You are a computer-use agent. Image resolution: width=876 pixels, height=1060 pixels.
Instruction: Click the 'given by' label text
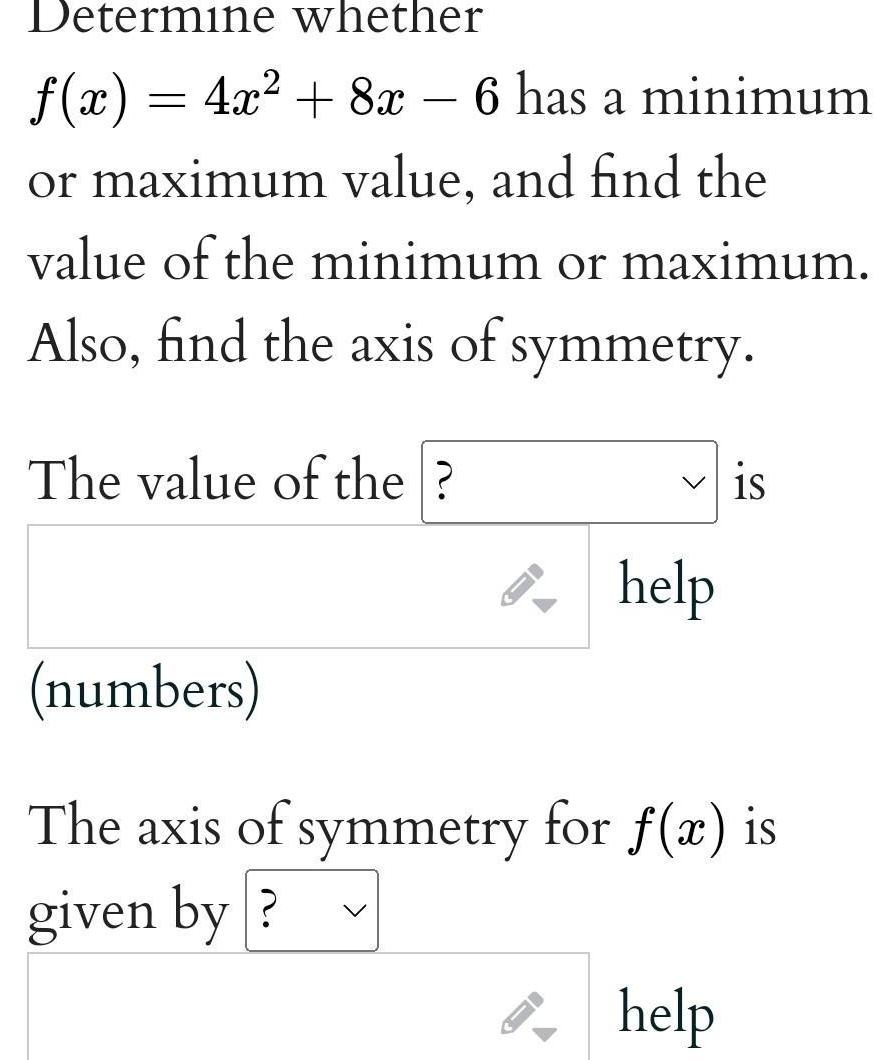coord(129,911)
